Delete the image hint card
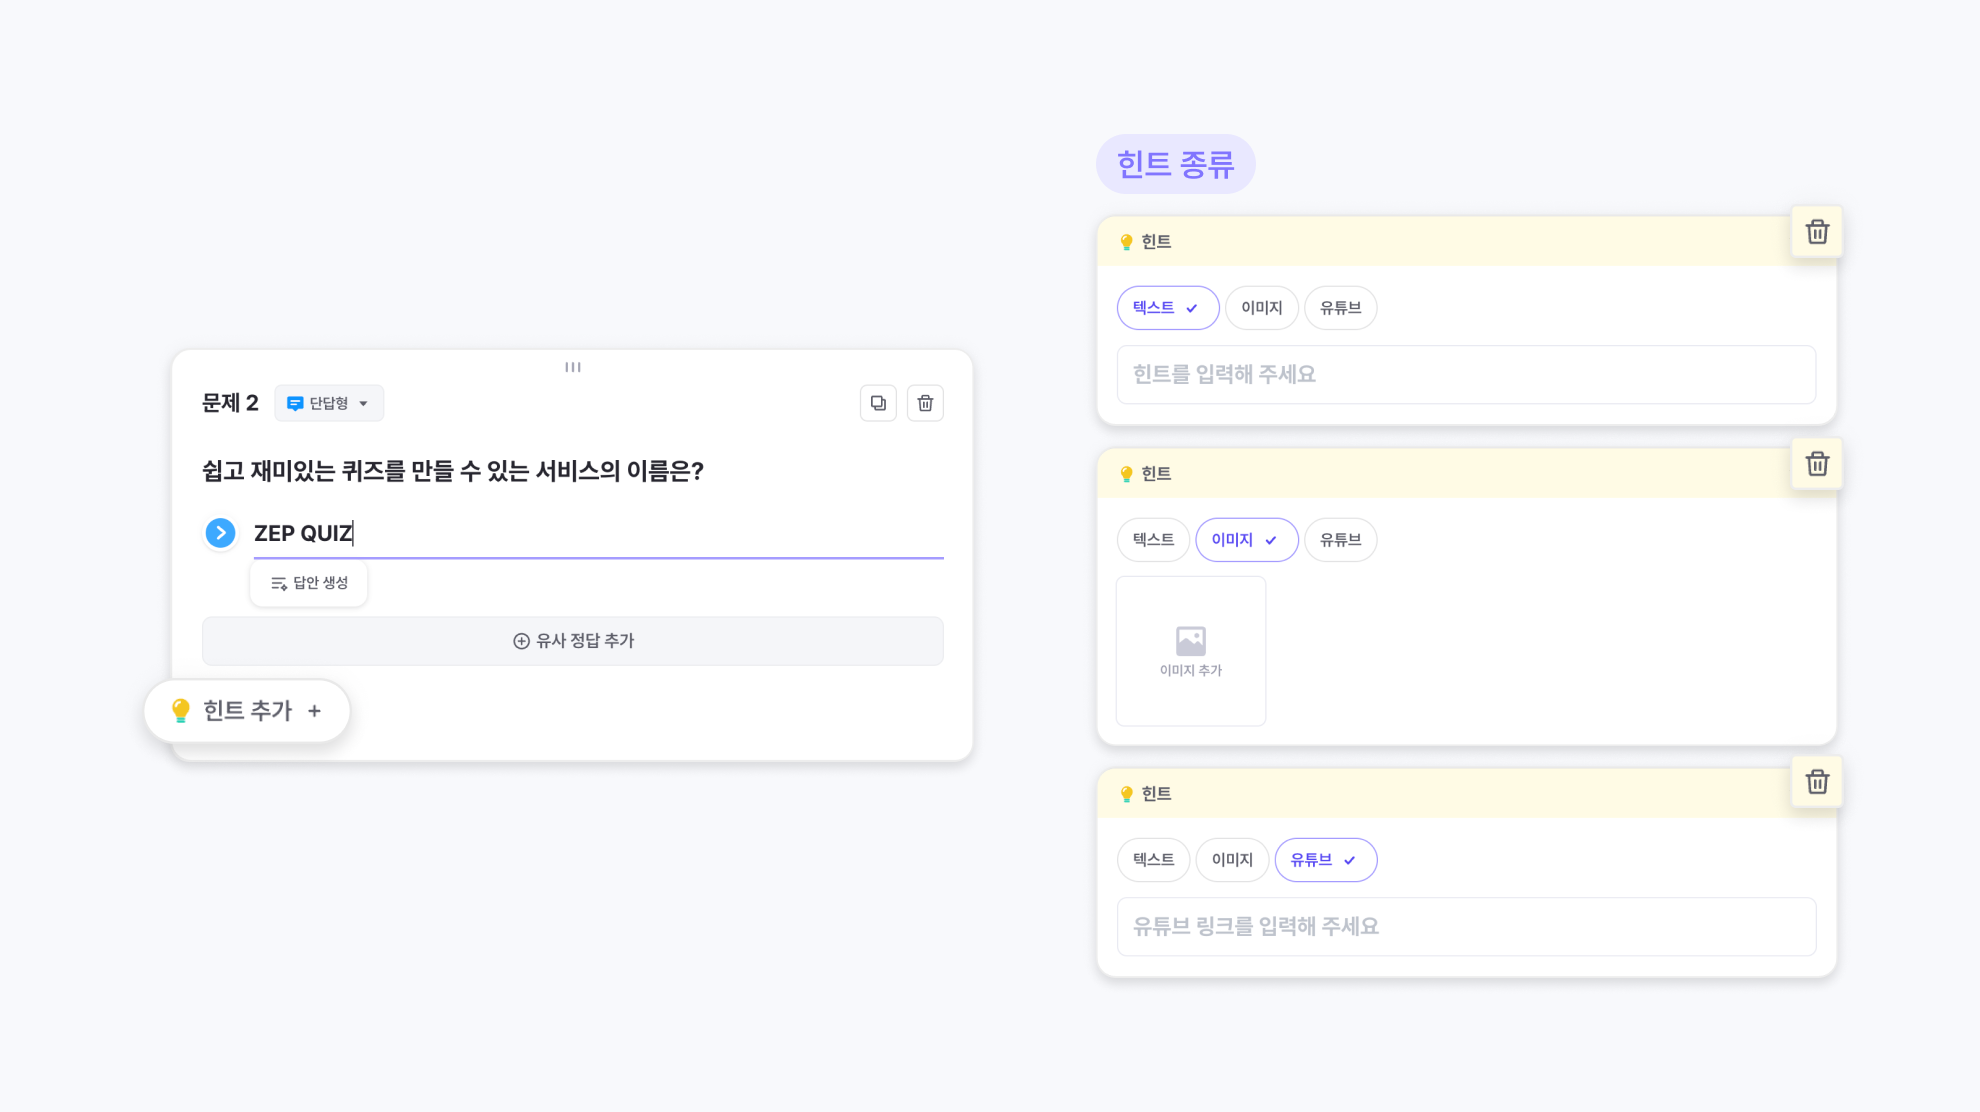The height and width of the screenshot is (1112, 1980). [x=1816, y=464]
